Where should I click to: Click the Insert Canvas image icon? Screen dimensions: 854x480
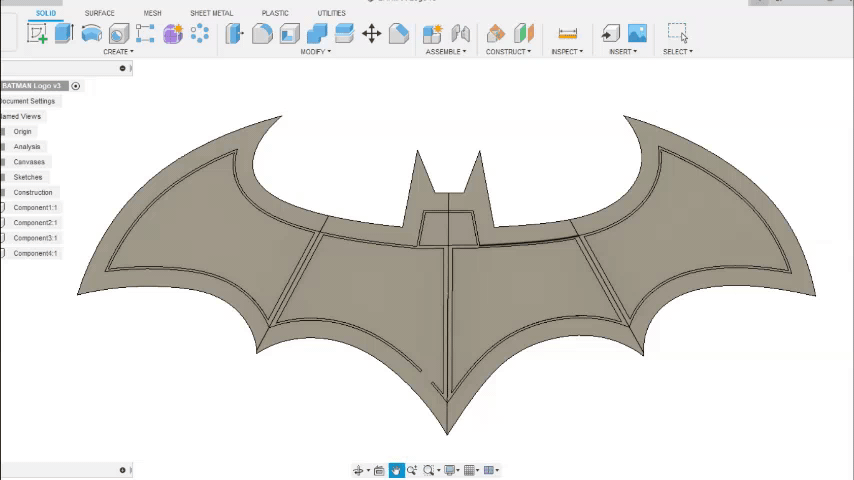click(x=637, y=34)
